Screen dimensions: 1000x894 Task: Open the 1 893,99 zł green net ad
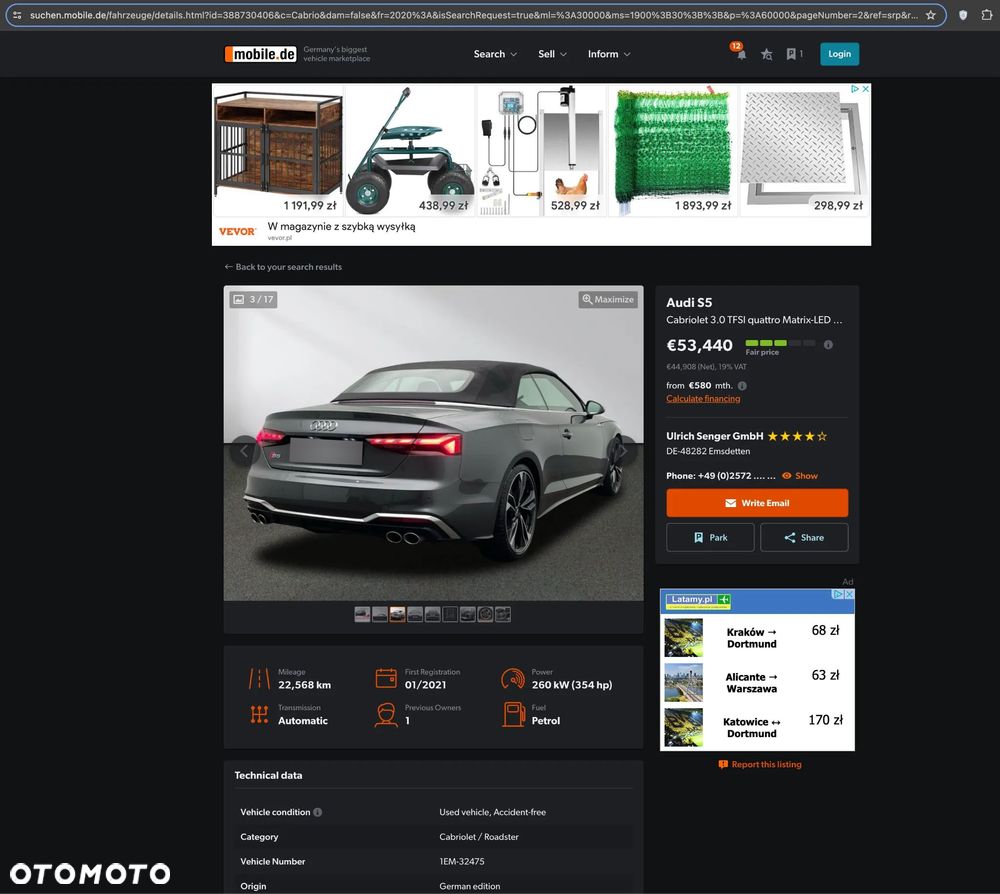click(673, 150)
